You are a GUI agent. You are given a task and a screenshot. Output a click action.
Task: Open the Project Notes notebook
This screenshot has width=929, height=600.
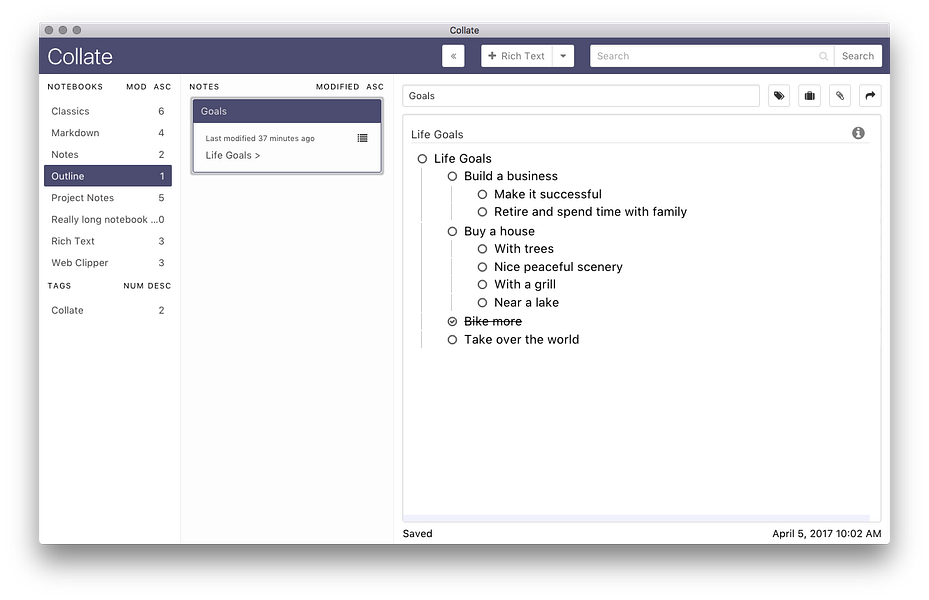(x=108, y=198)
